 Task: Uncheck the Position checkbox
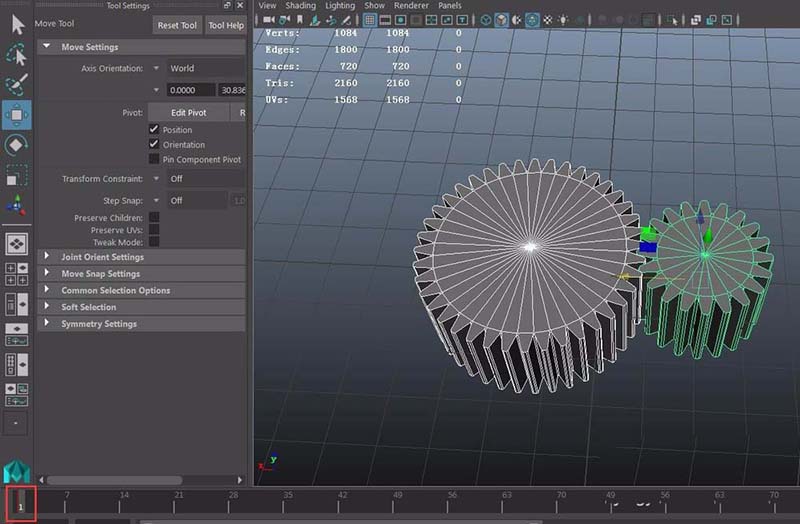tap(154, 130)
